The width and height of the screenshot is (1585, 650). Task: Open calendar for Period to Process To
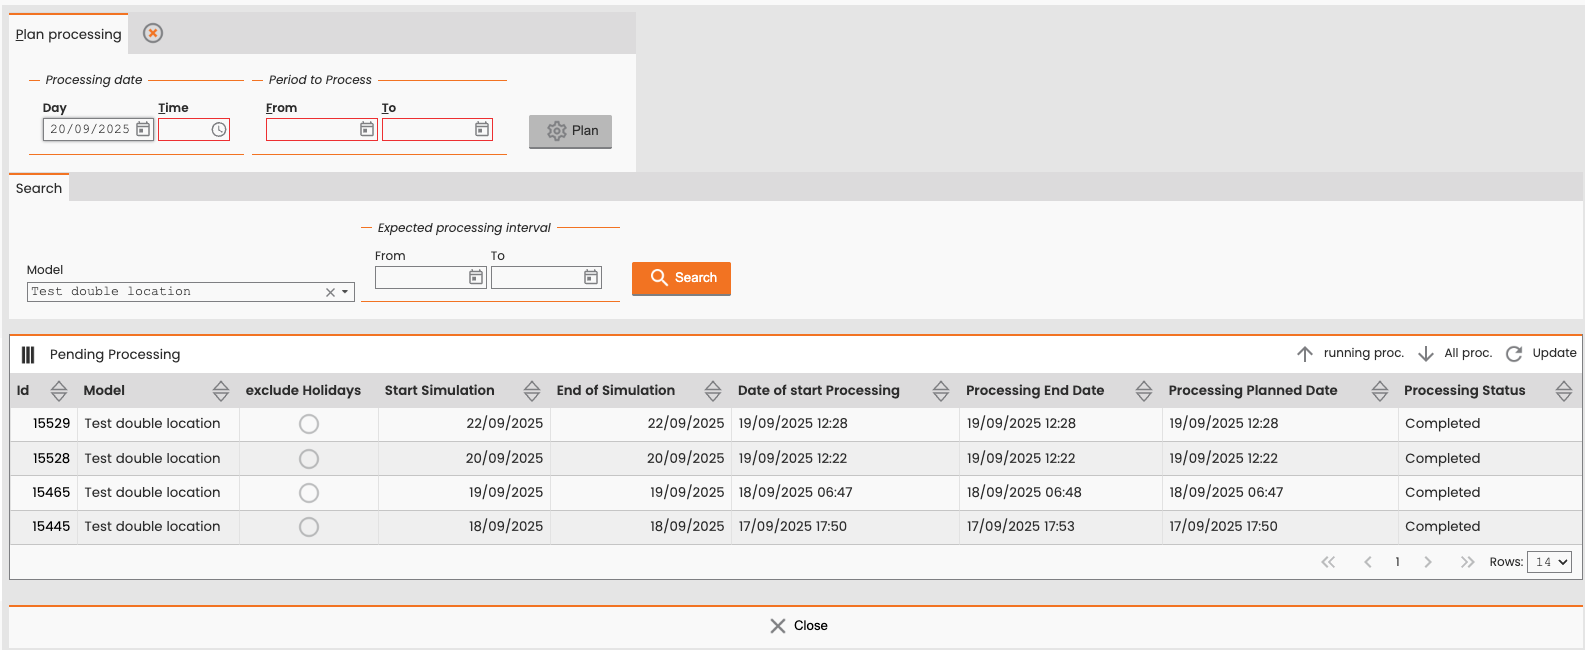[482, 129]
